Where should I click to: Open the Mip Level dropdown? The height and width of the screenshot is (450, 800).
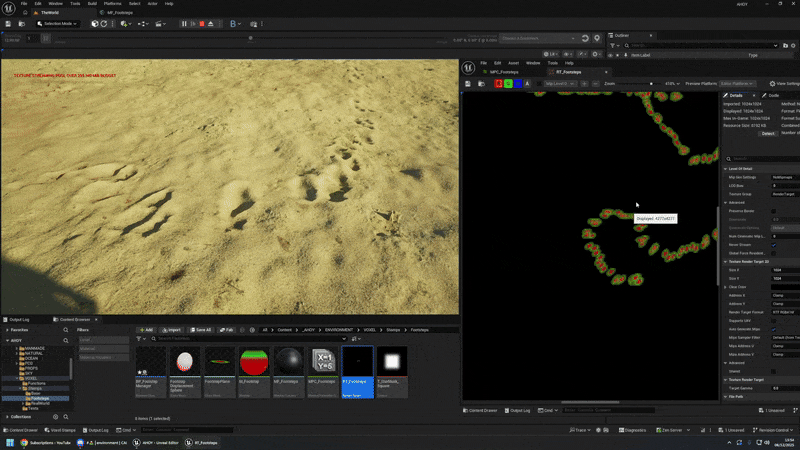point(560,84)
